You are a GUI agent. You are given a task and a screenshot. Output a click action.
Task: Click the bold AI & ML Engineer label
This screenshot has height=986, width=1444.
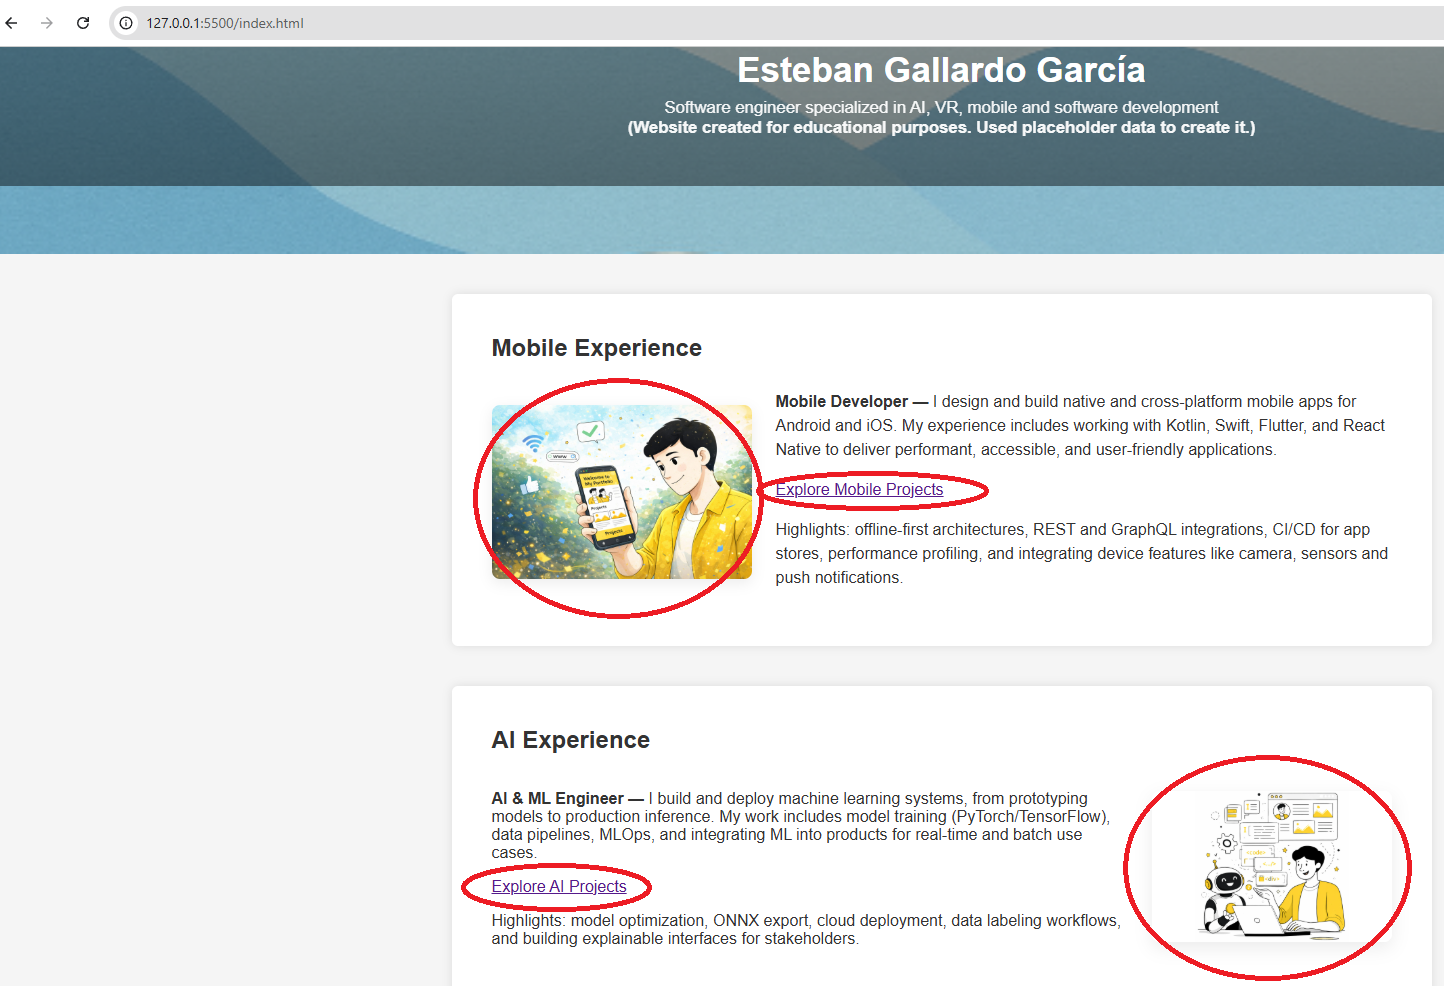[557, 798]
